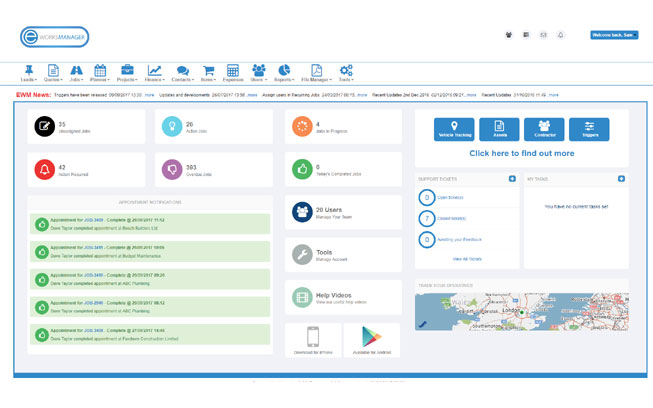
Task: Open the File Manager dropdown
Action: point(316,73)
